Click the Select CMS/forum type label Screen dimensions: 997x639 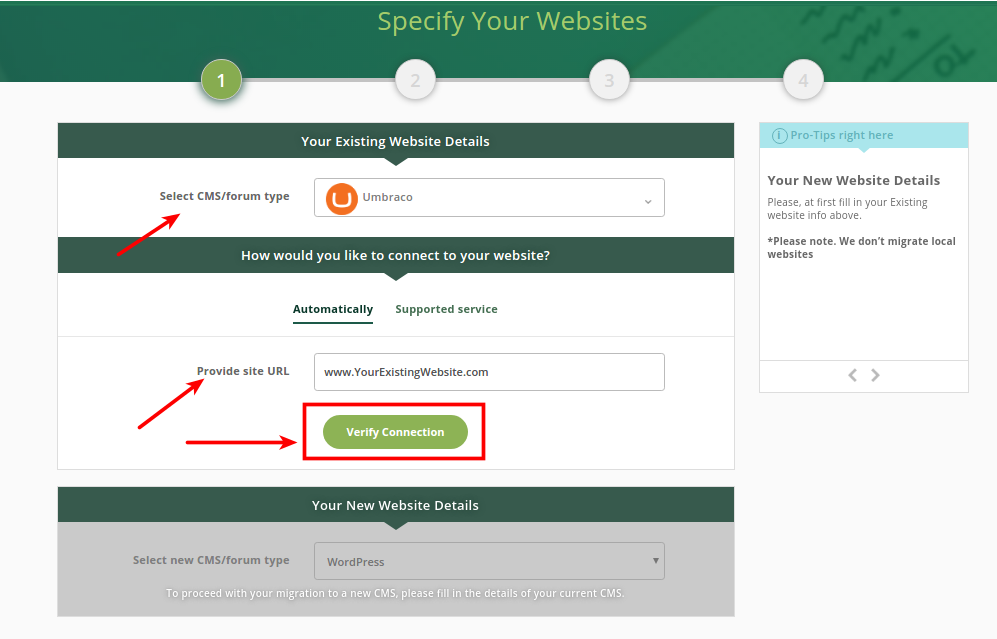pos(224,196)
